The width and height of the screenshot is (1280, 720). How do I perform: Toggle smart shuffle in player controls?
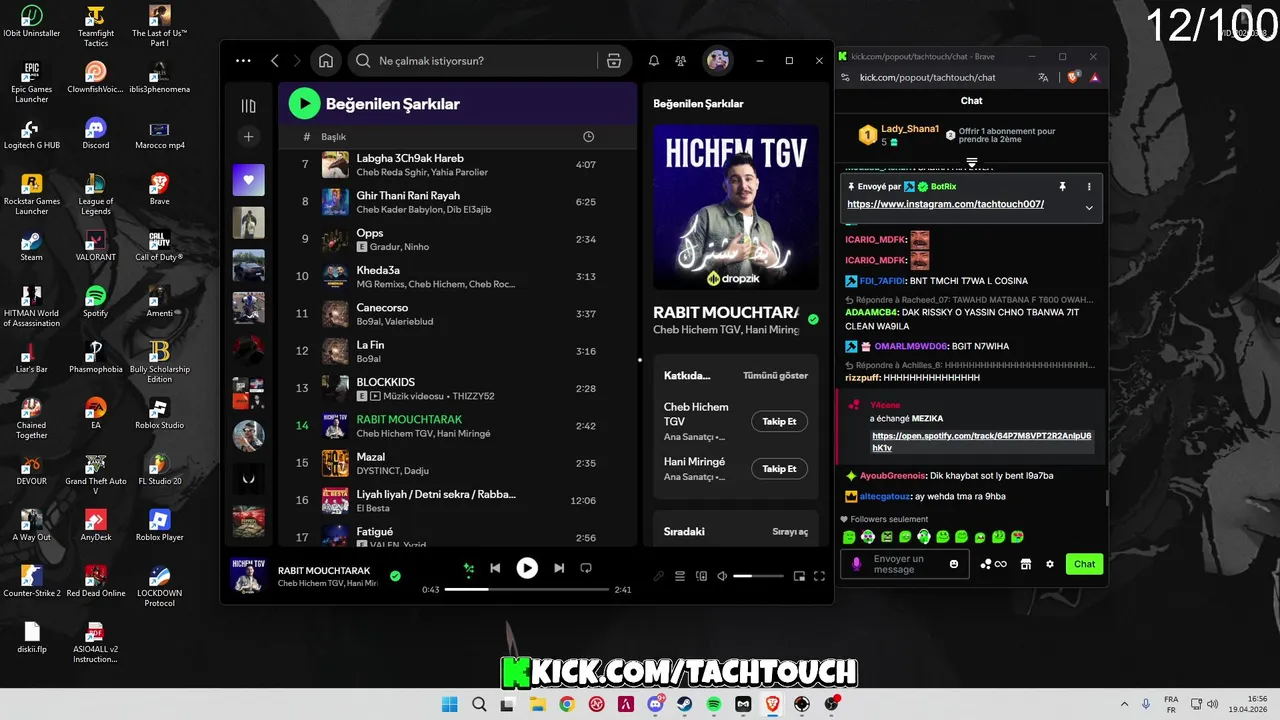tap(468, 568)
